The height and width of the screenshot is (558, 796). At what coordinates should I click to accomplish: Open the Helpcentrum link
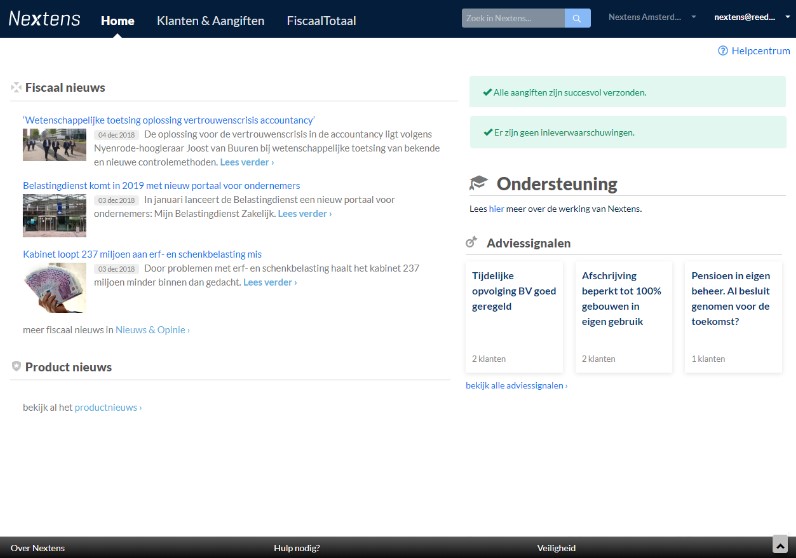760,51
